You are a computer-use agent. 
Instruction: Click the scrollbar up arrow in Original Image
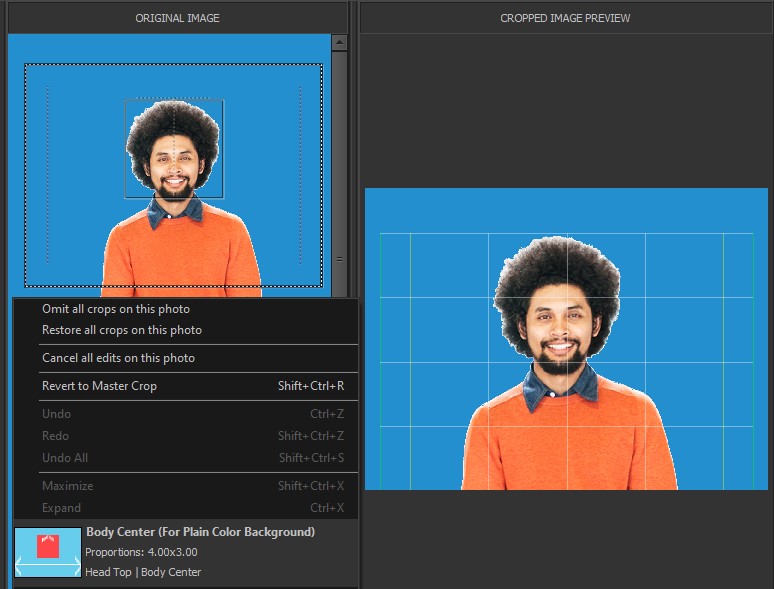click(x=339, y=43)
